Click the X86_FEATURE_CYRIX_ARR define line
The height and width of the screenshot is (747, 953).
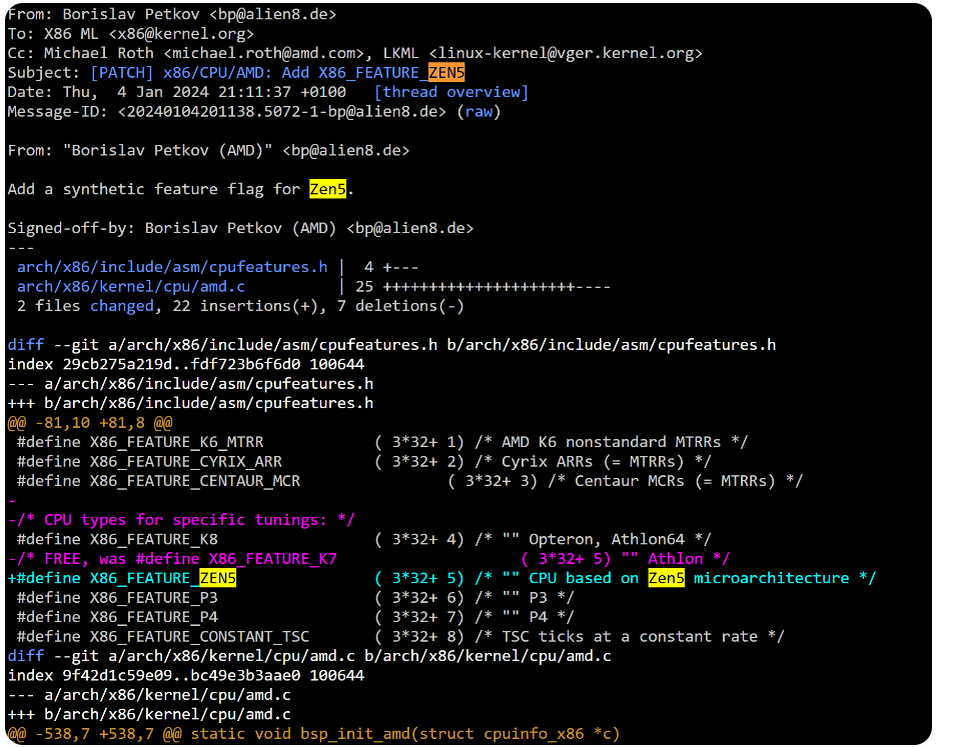(x=364, y=462)
